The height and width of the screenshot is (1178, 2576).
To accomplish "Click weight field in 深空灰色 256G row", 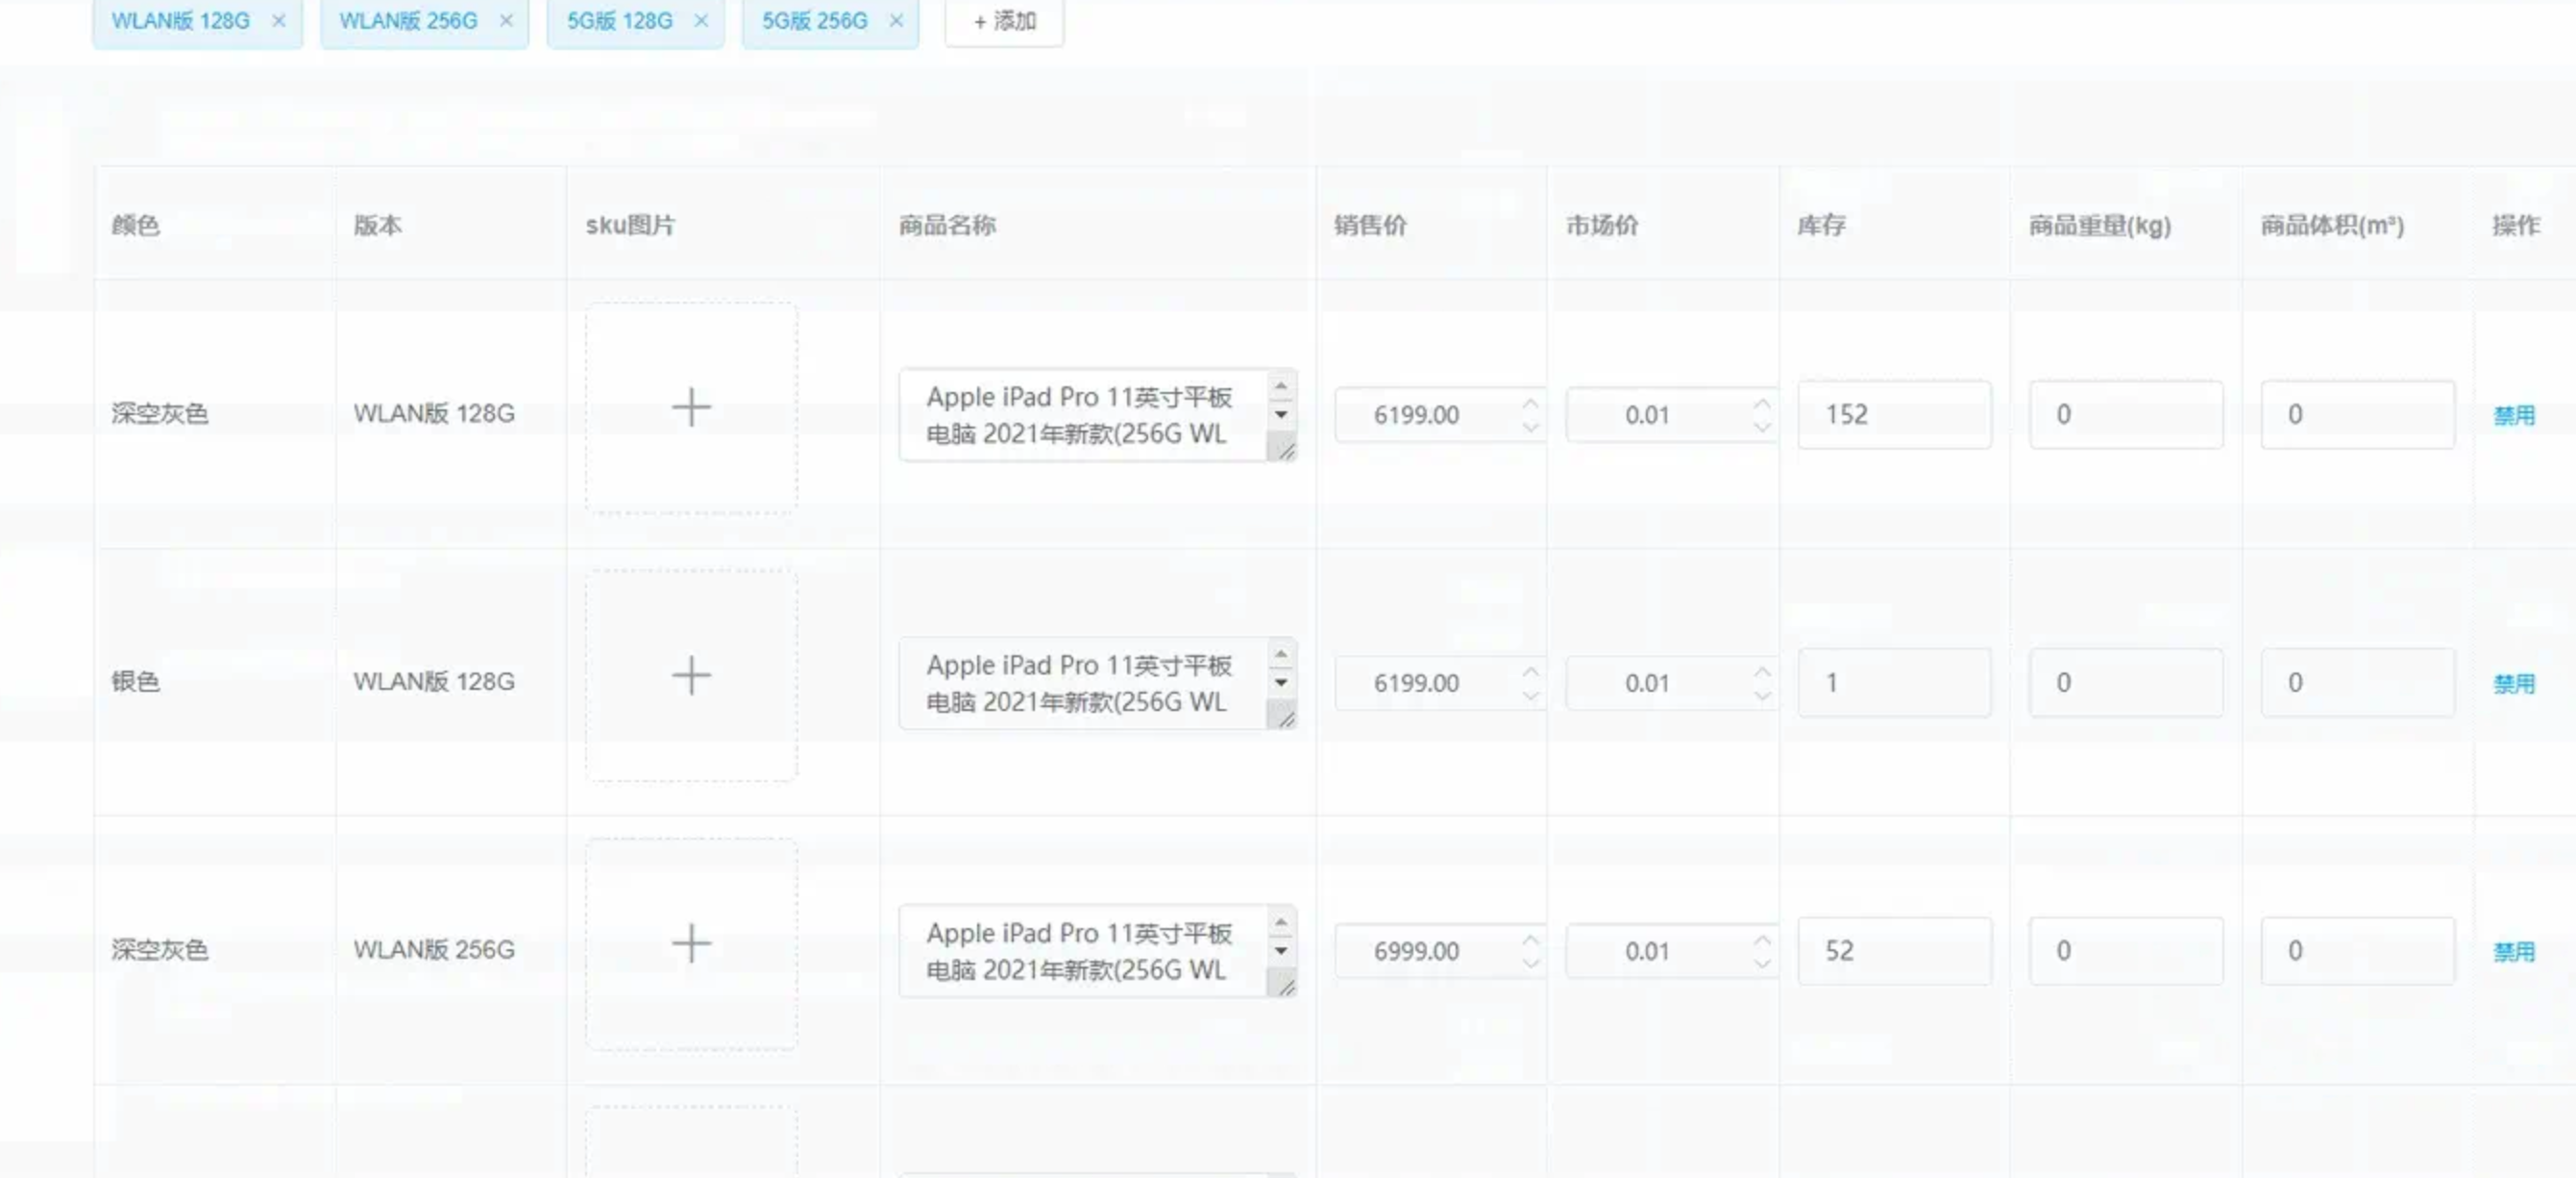I will (2126, 950).
